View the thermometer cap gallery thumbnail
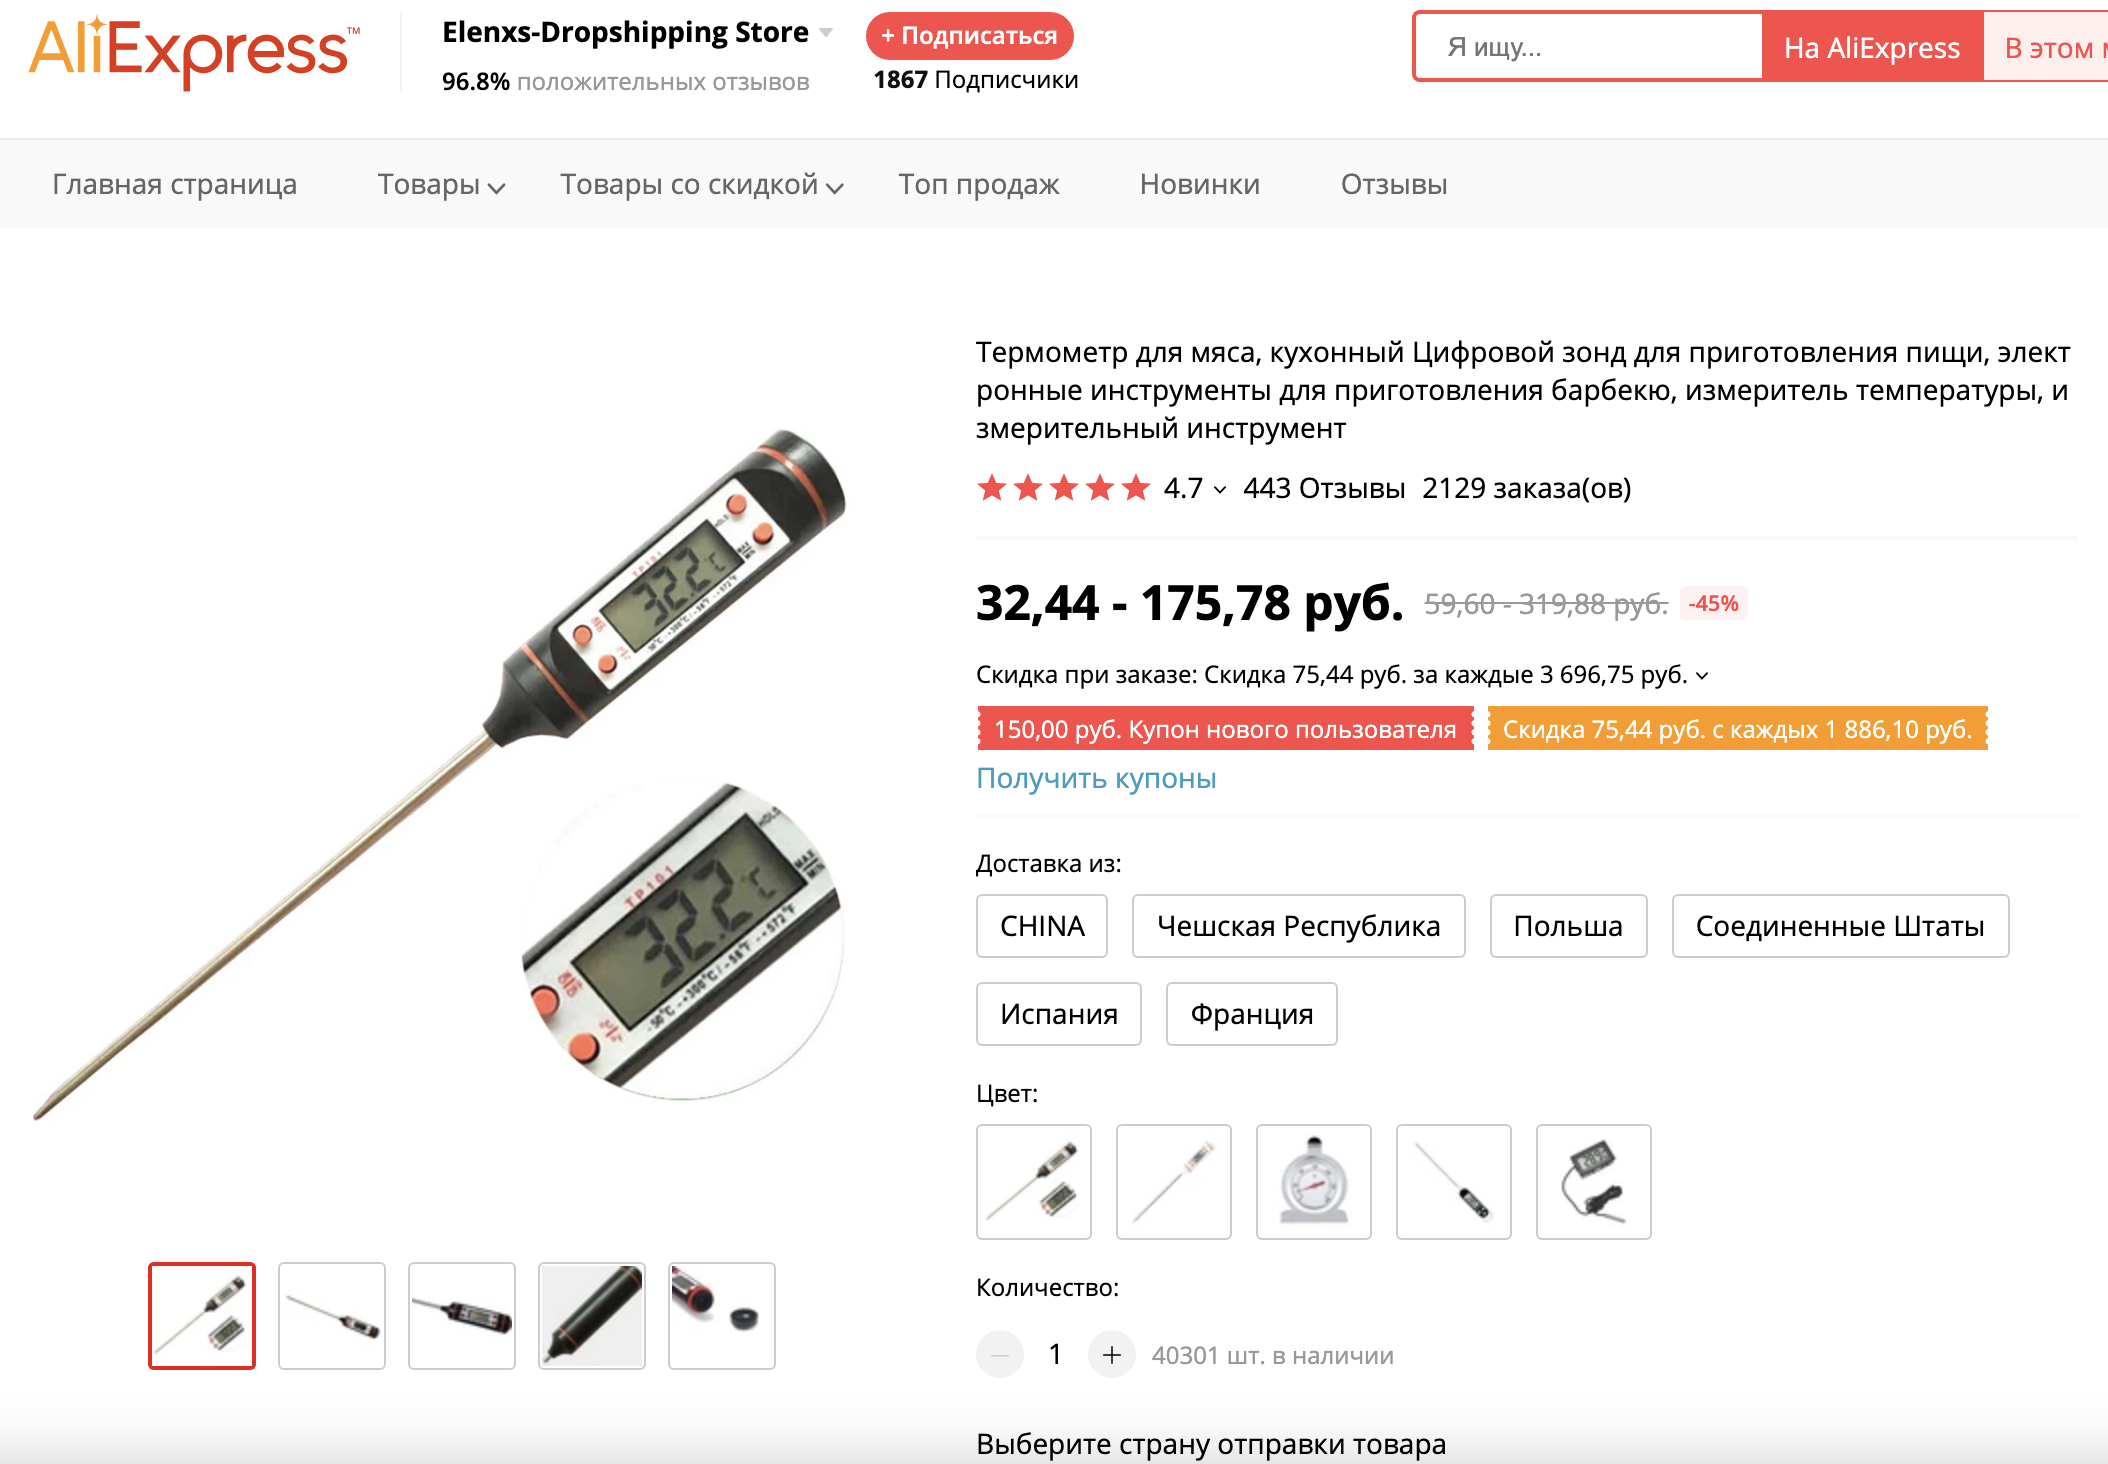The height and width of the screenshot is (1464, 2108). [722, 1316]
